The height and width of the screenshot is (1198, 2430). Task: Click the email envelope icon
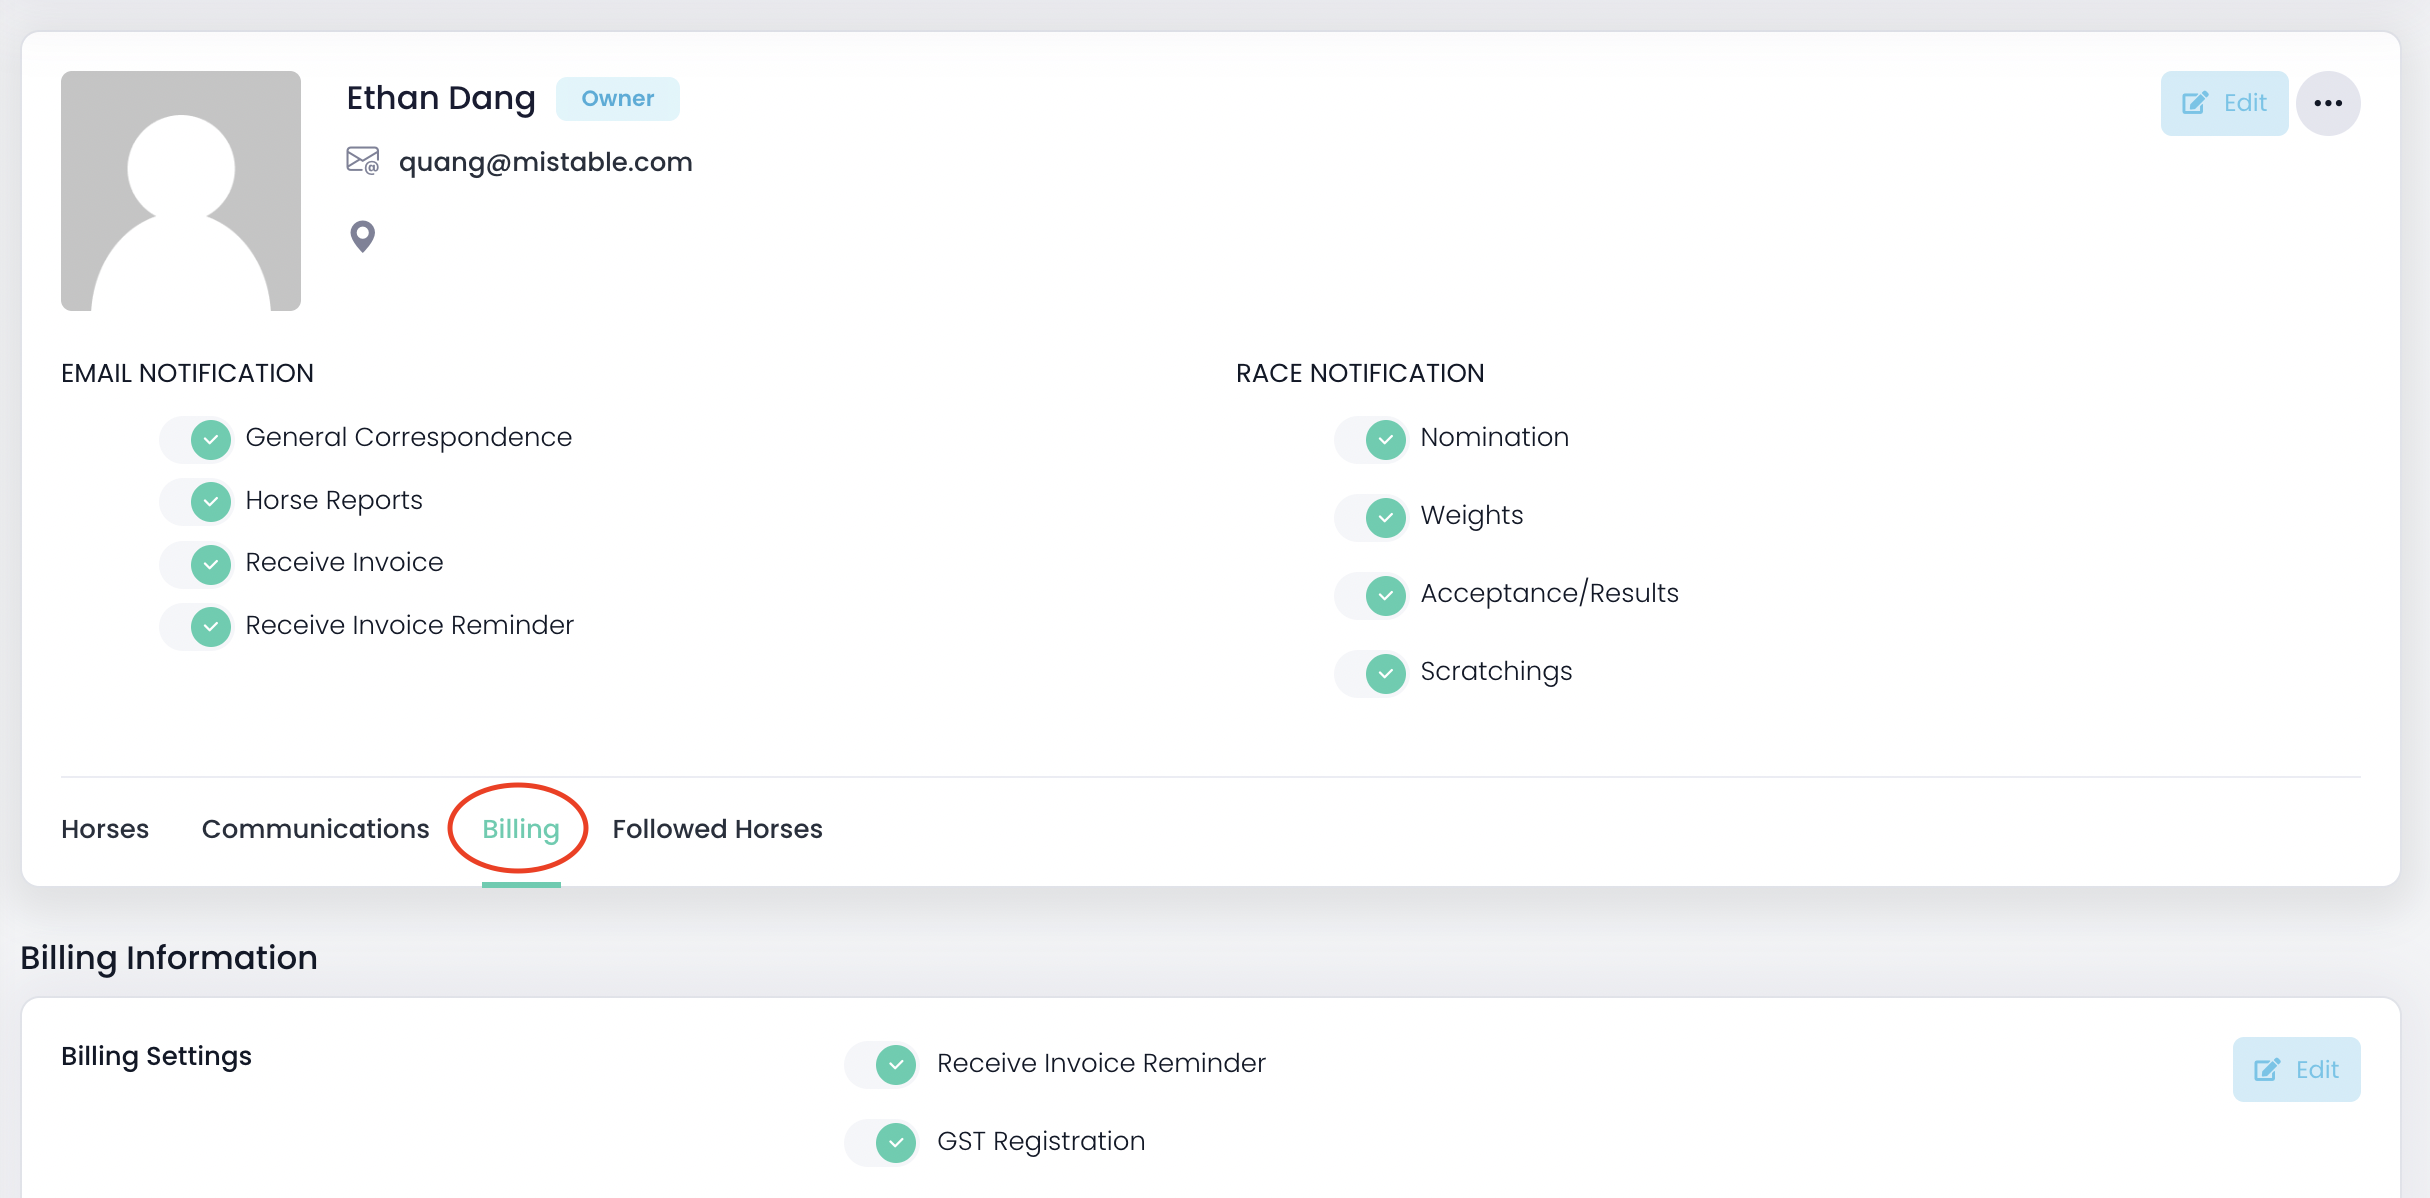click(x=362, y=161)
